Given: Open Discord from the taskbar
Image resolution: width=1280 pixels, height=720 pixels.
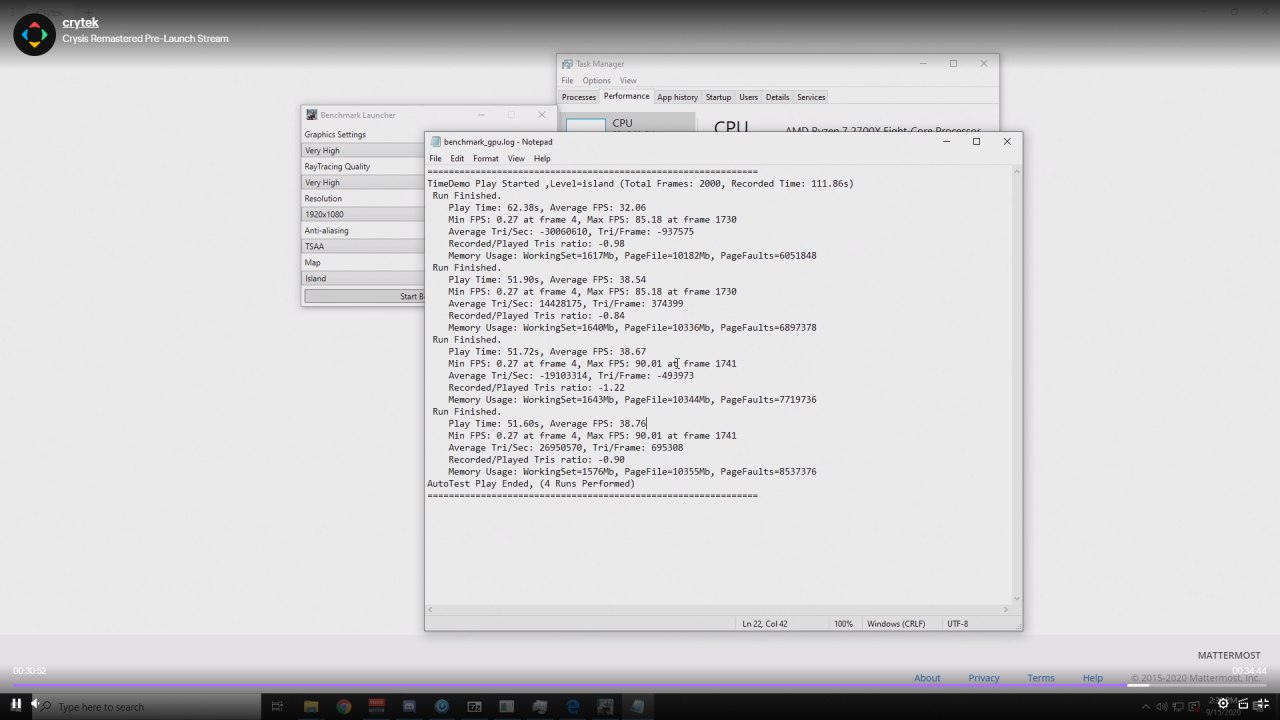Looking at the screenshot, I should click(409, 706).
